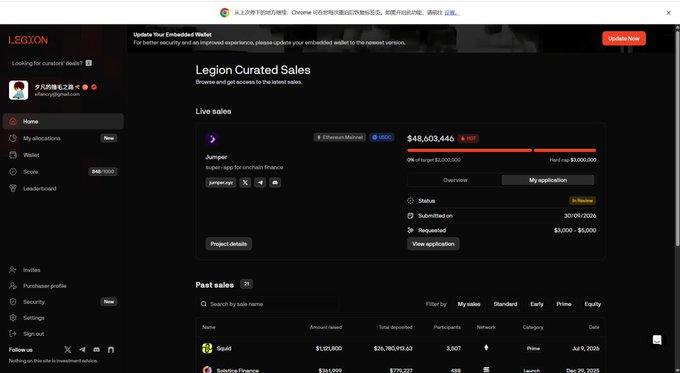680x373 pixels.
Task: Open the settings link in Chrome notification
Action: (x=451, y=13)
